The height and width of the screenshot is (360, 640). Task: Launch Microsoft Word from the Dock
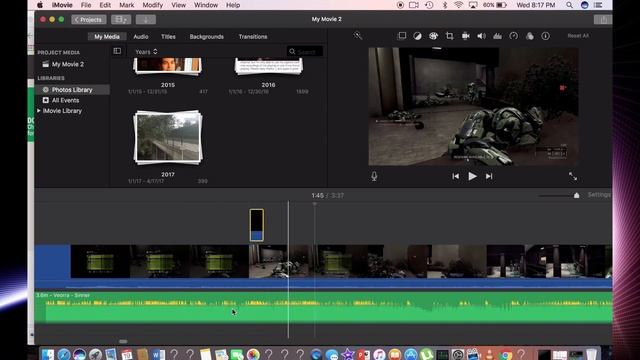click(158, 354)
